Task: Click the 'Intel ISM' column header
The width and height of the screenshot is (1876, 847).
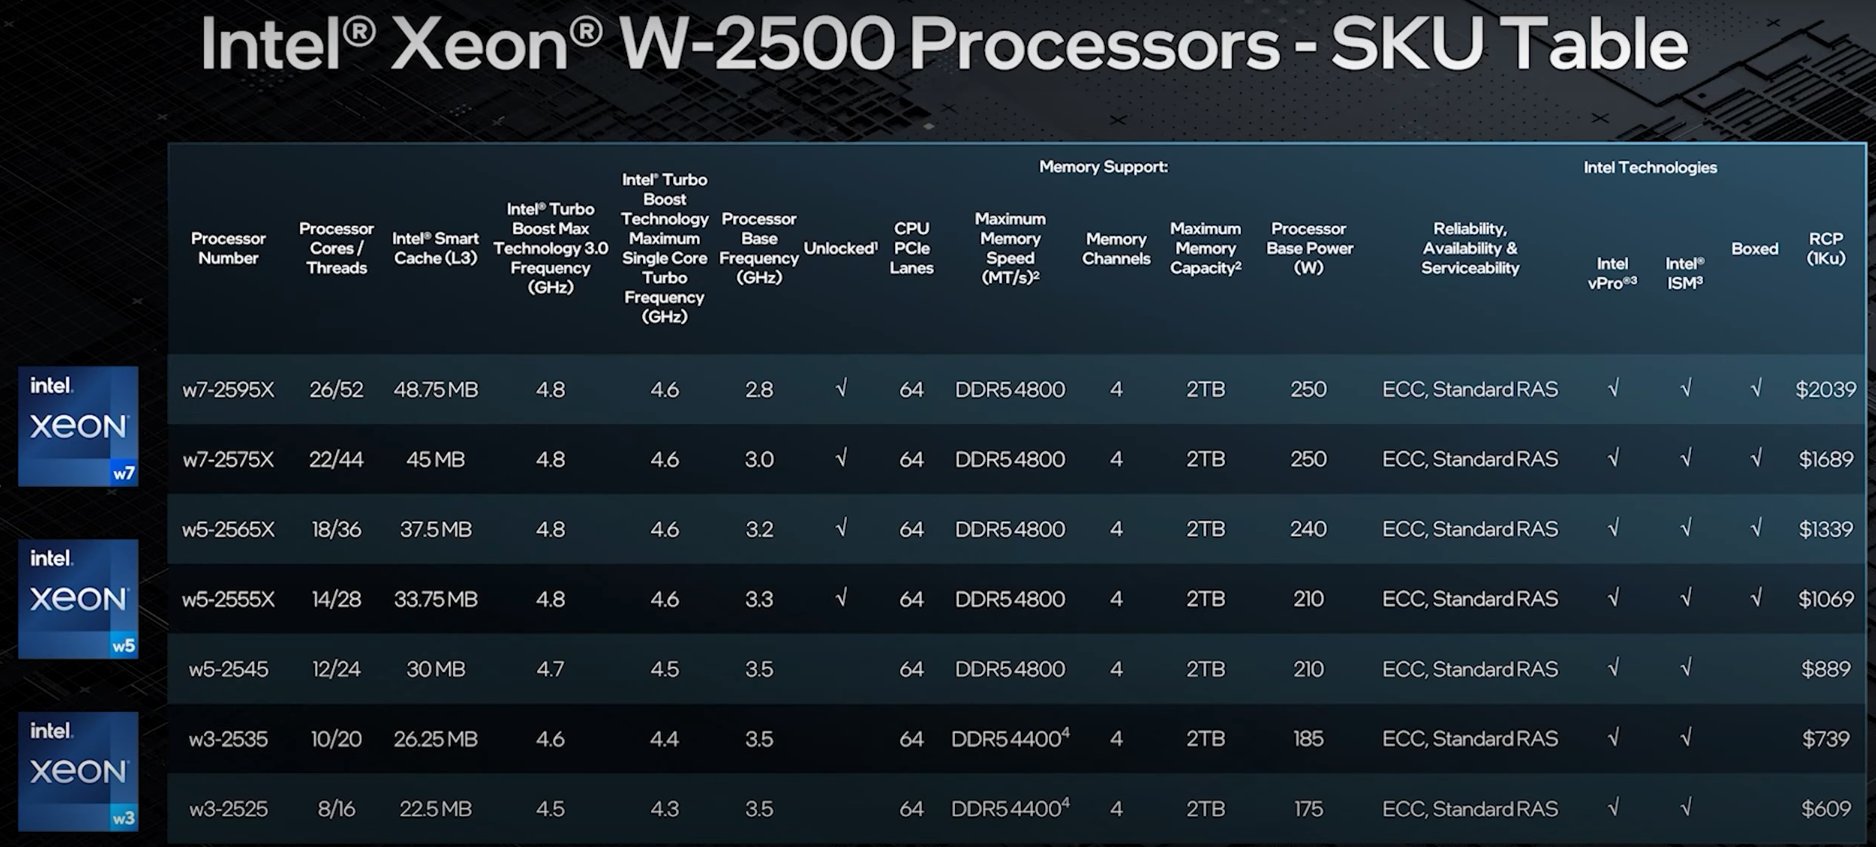Action: [x=1684, y=273]
